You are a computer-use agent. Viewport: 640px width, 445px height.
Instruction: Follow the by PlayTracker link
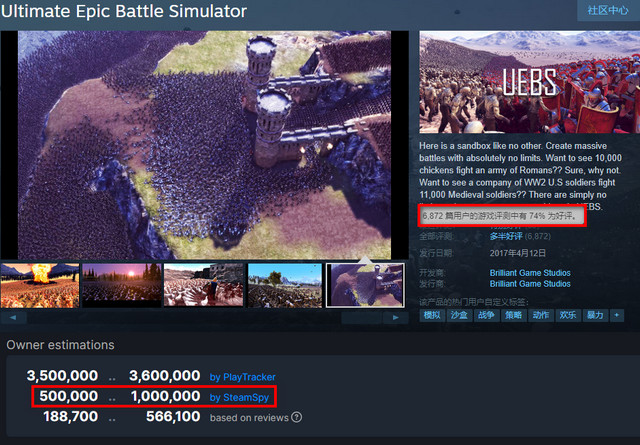pyautogui.click(x=242, y=376)
